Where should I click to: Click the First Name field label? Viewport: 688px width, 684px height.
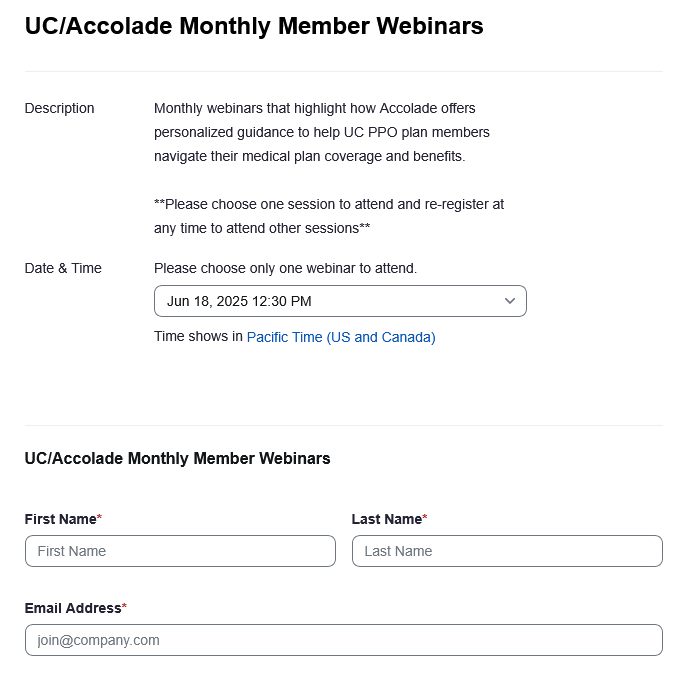coord(60,519)
